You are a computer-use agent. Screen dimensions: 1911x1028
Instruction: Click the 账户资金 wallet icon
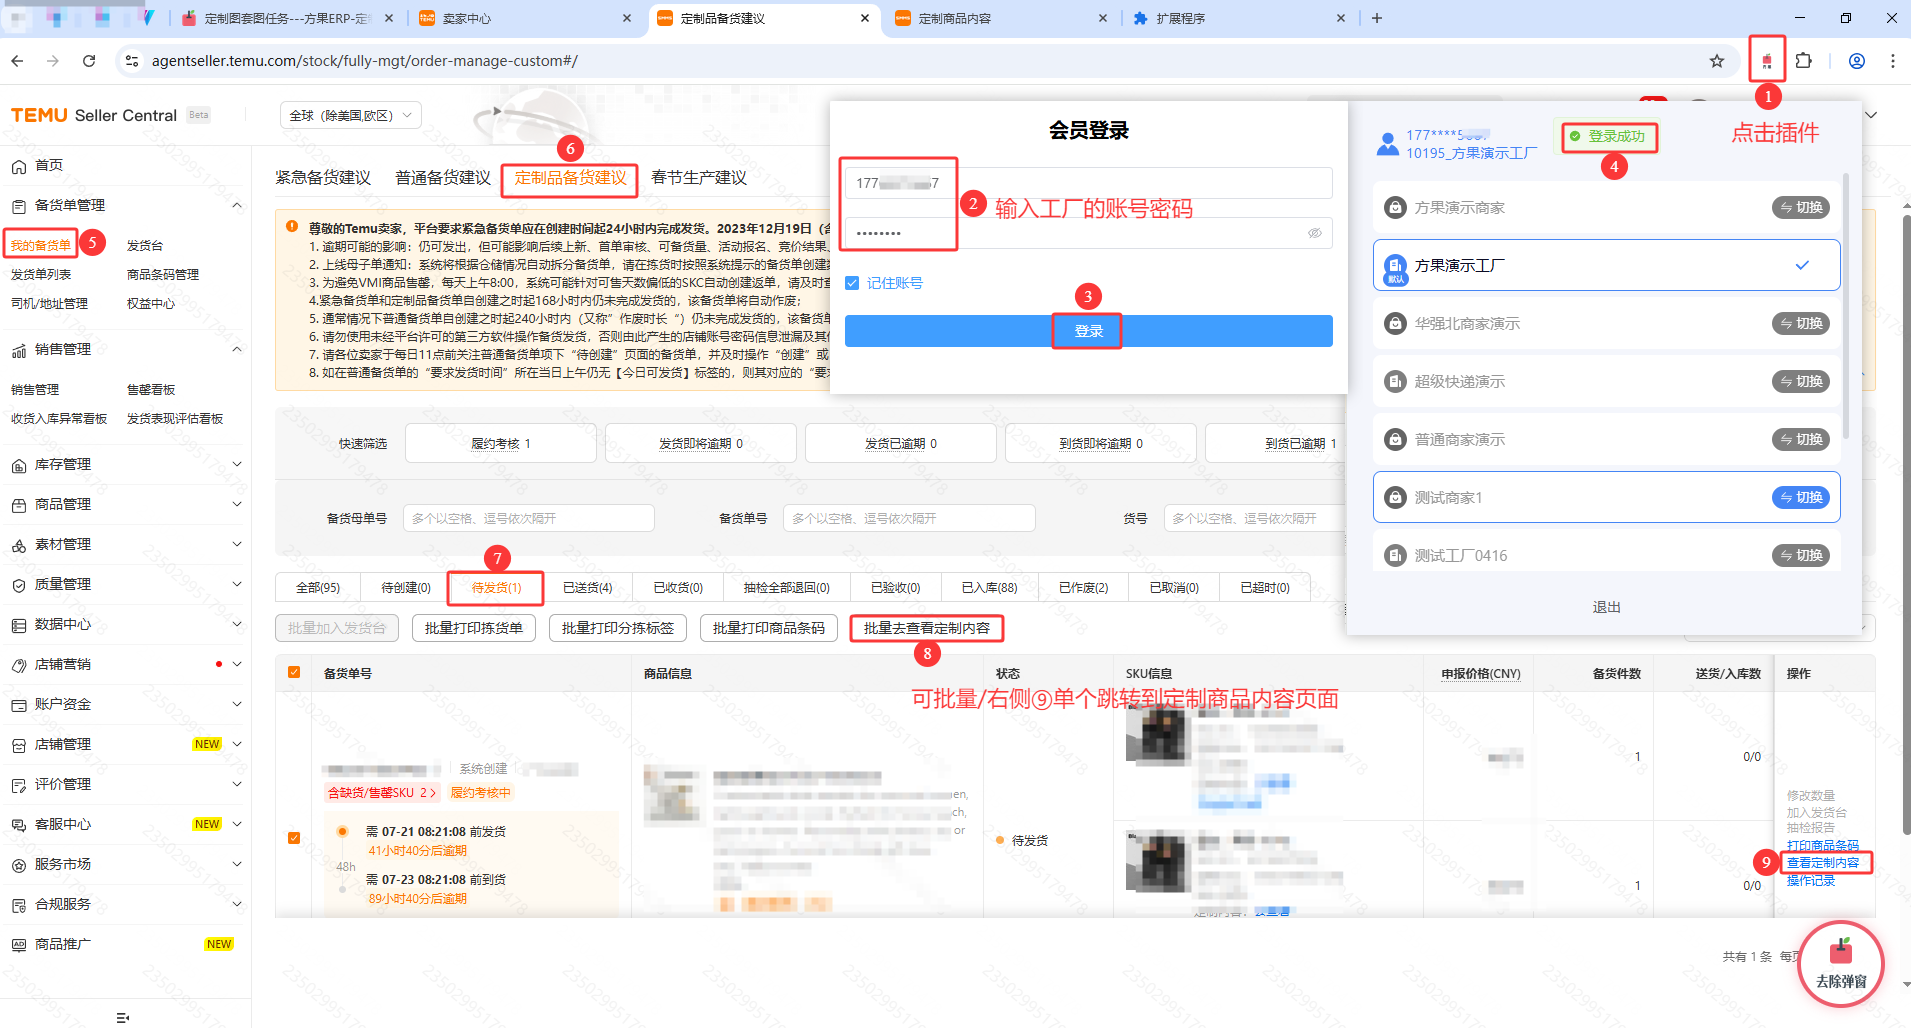18,705
